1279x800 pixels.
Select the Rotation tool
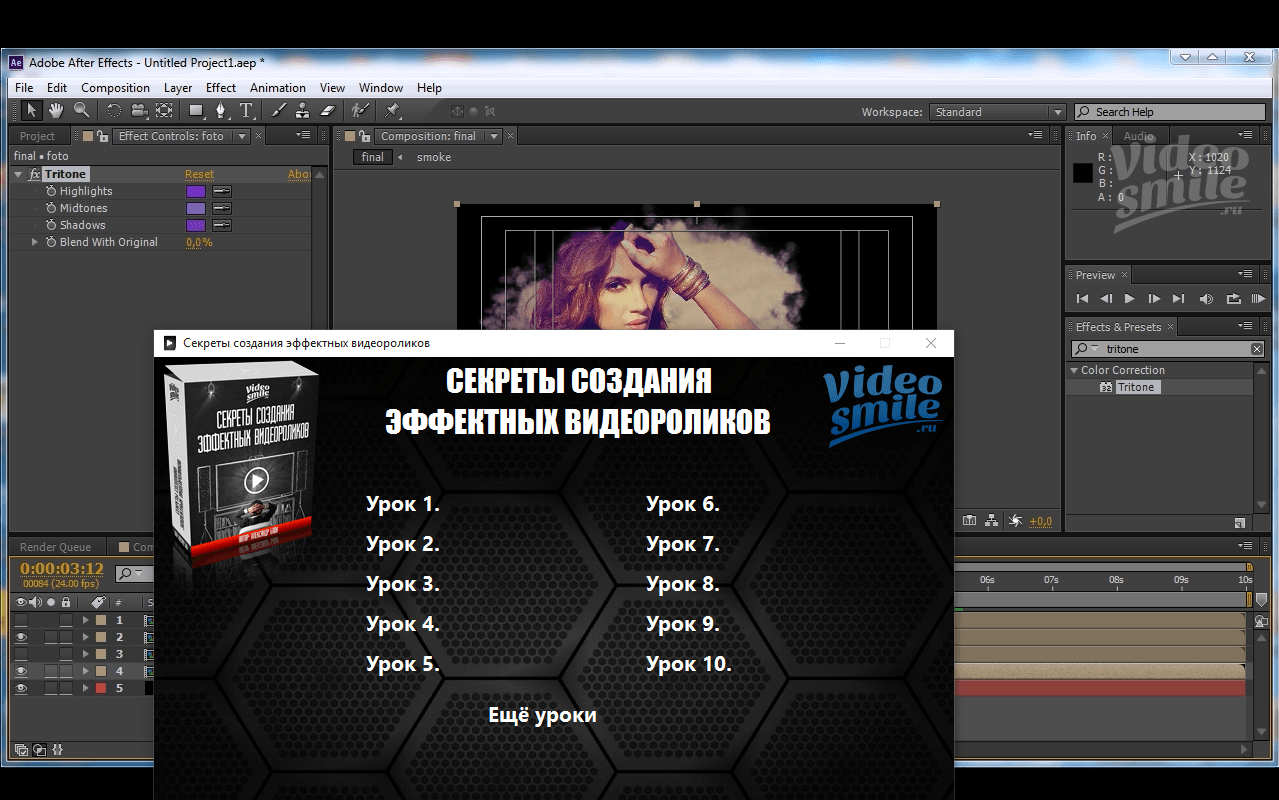114,111
